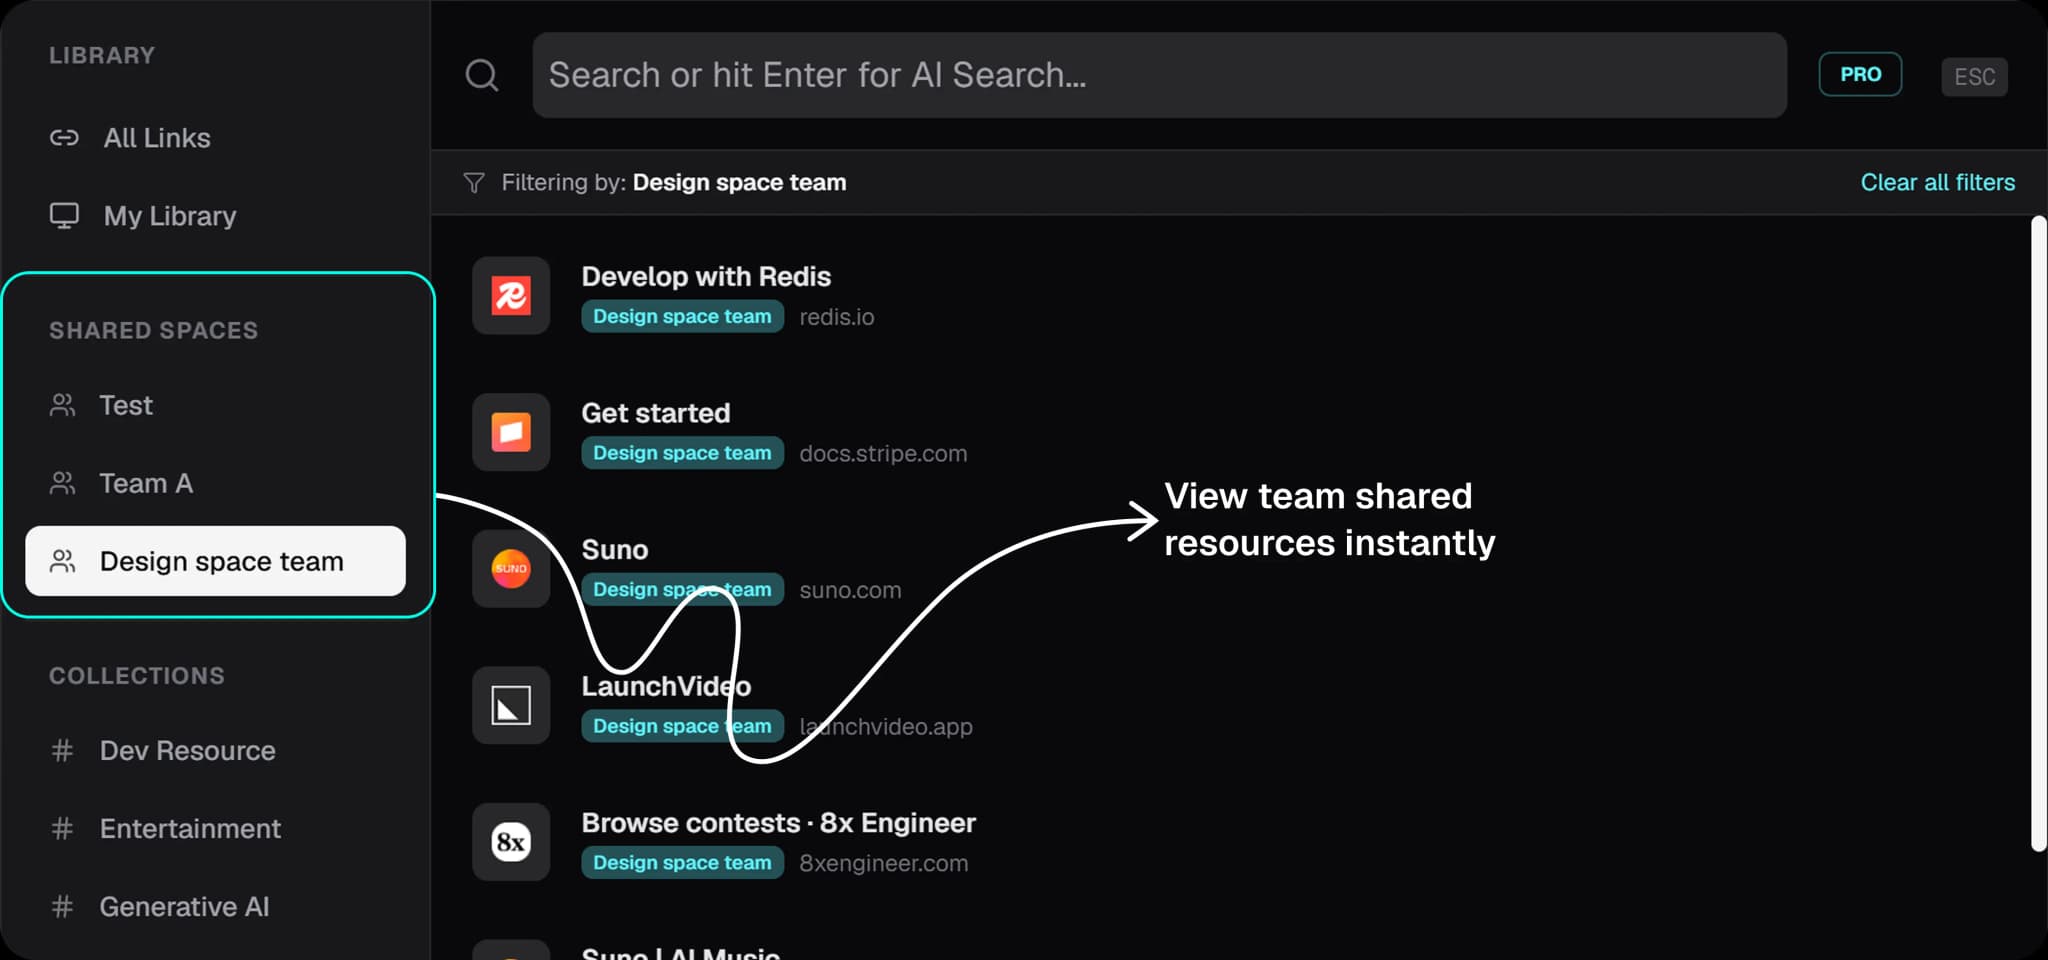Click the filter funnel icon

(x=474, y=183)
